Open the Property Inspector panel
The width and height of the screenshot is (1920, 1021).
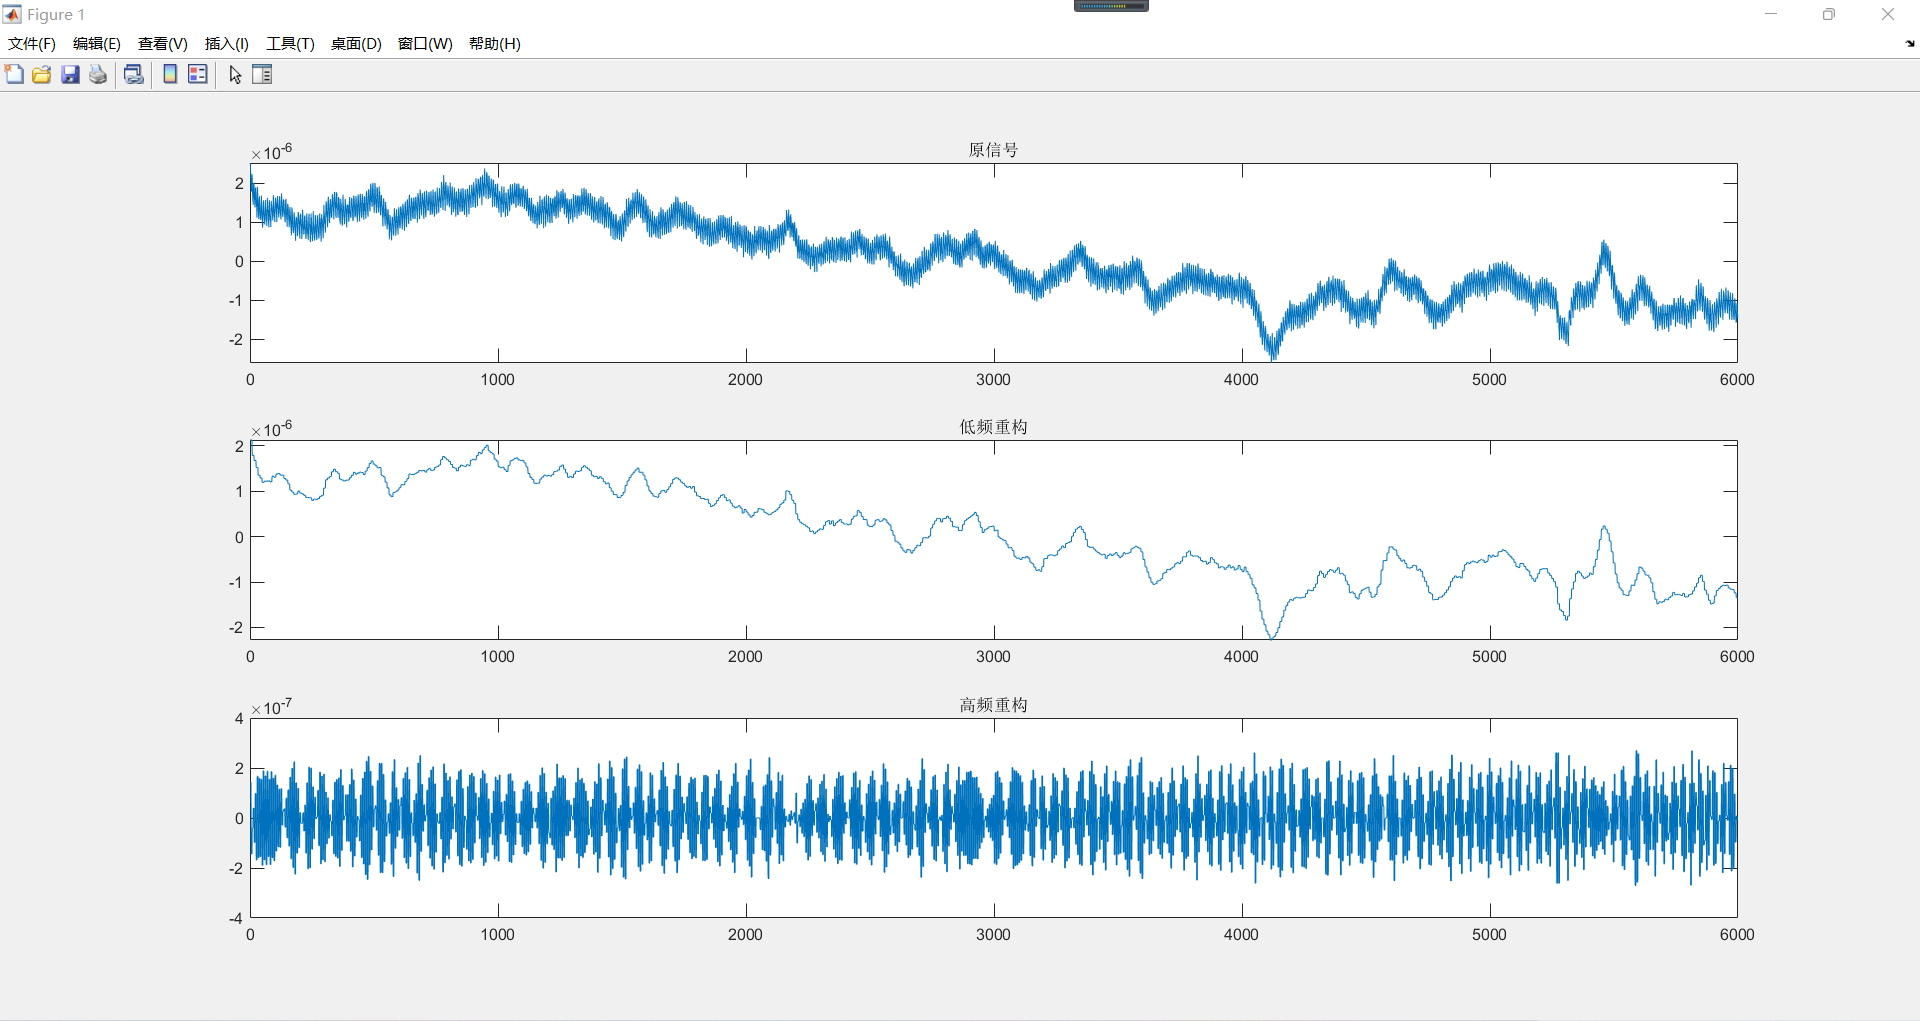click(x=262, y=74)
